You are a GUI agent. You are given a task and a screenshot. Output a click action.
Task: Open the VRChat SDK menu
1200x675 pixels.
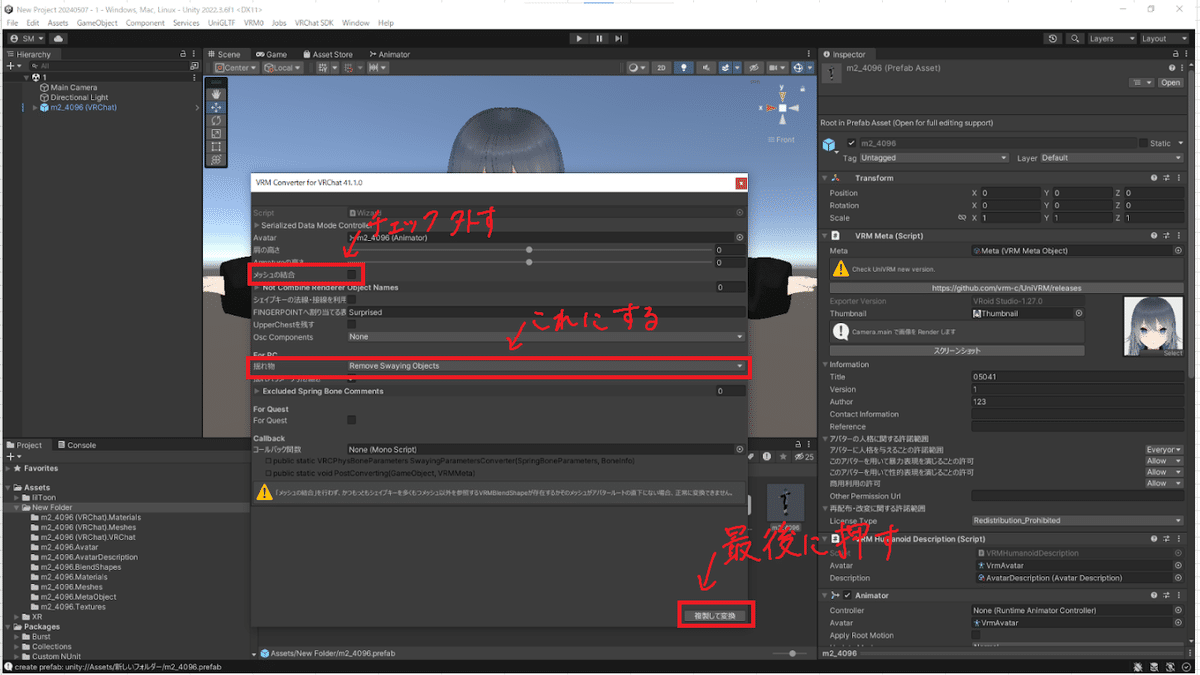[x=313, y=22]
